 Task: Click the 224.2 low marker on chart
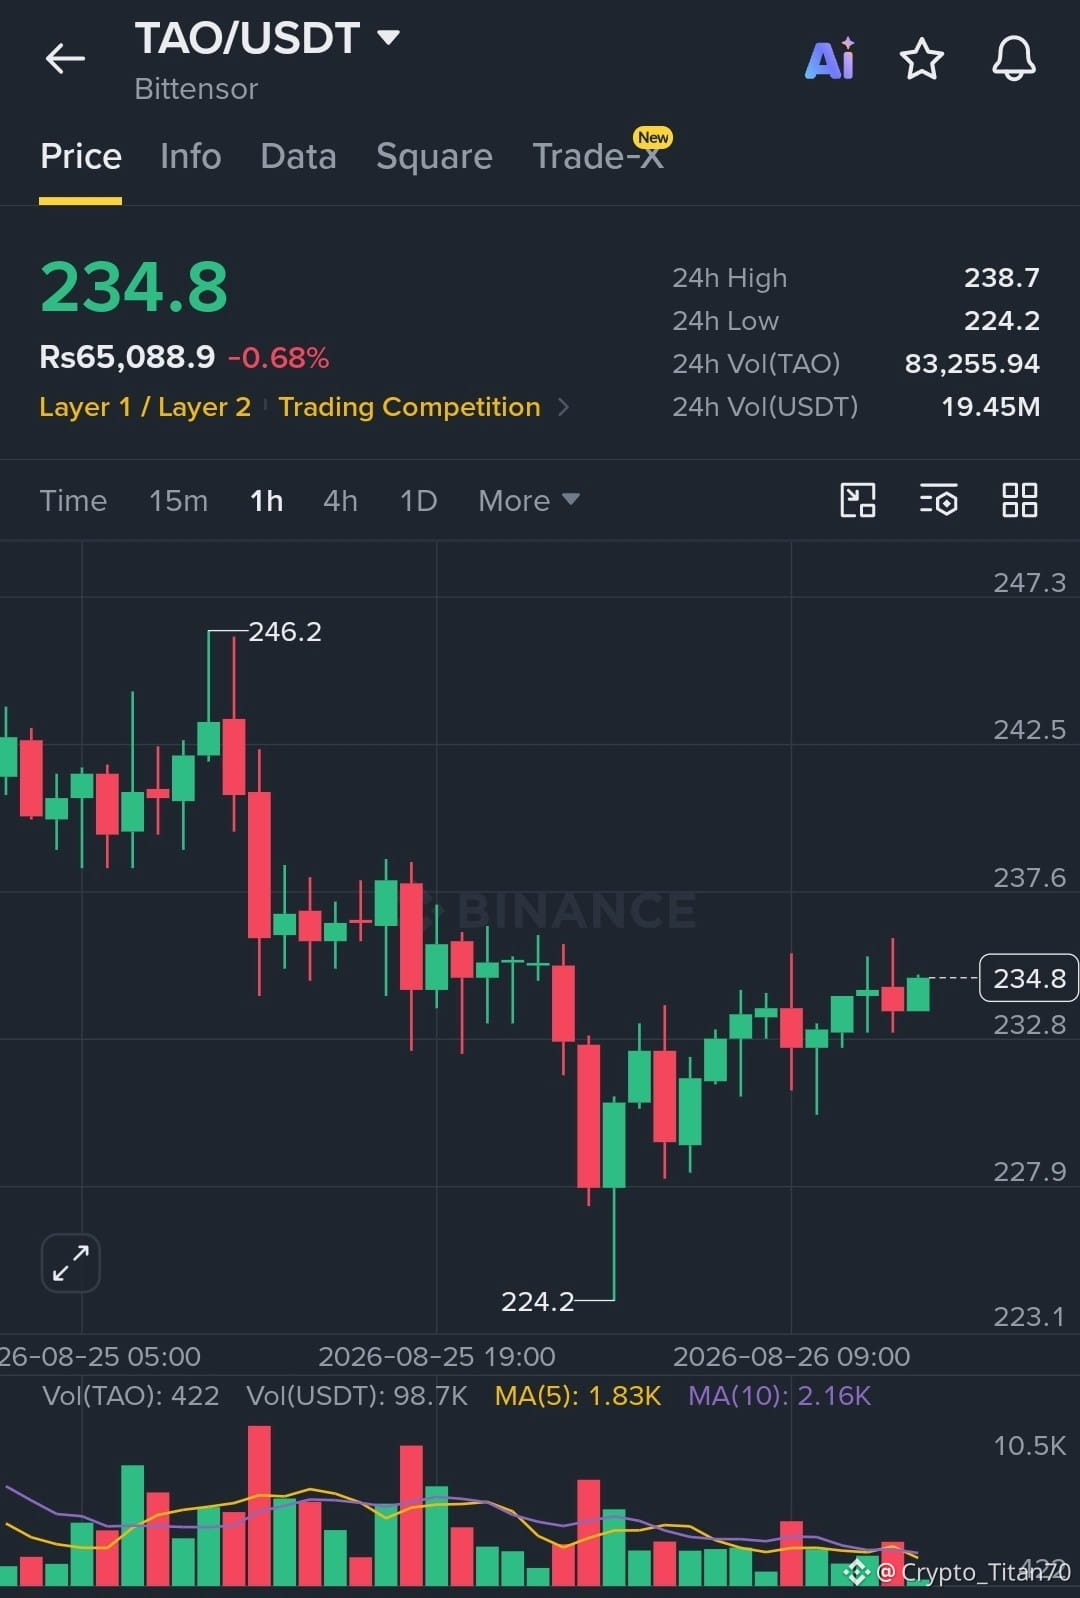pos(538,1301)
